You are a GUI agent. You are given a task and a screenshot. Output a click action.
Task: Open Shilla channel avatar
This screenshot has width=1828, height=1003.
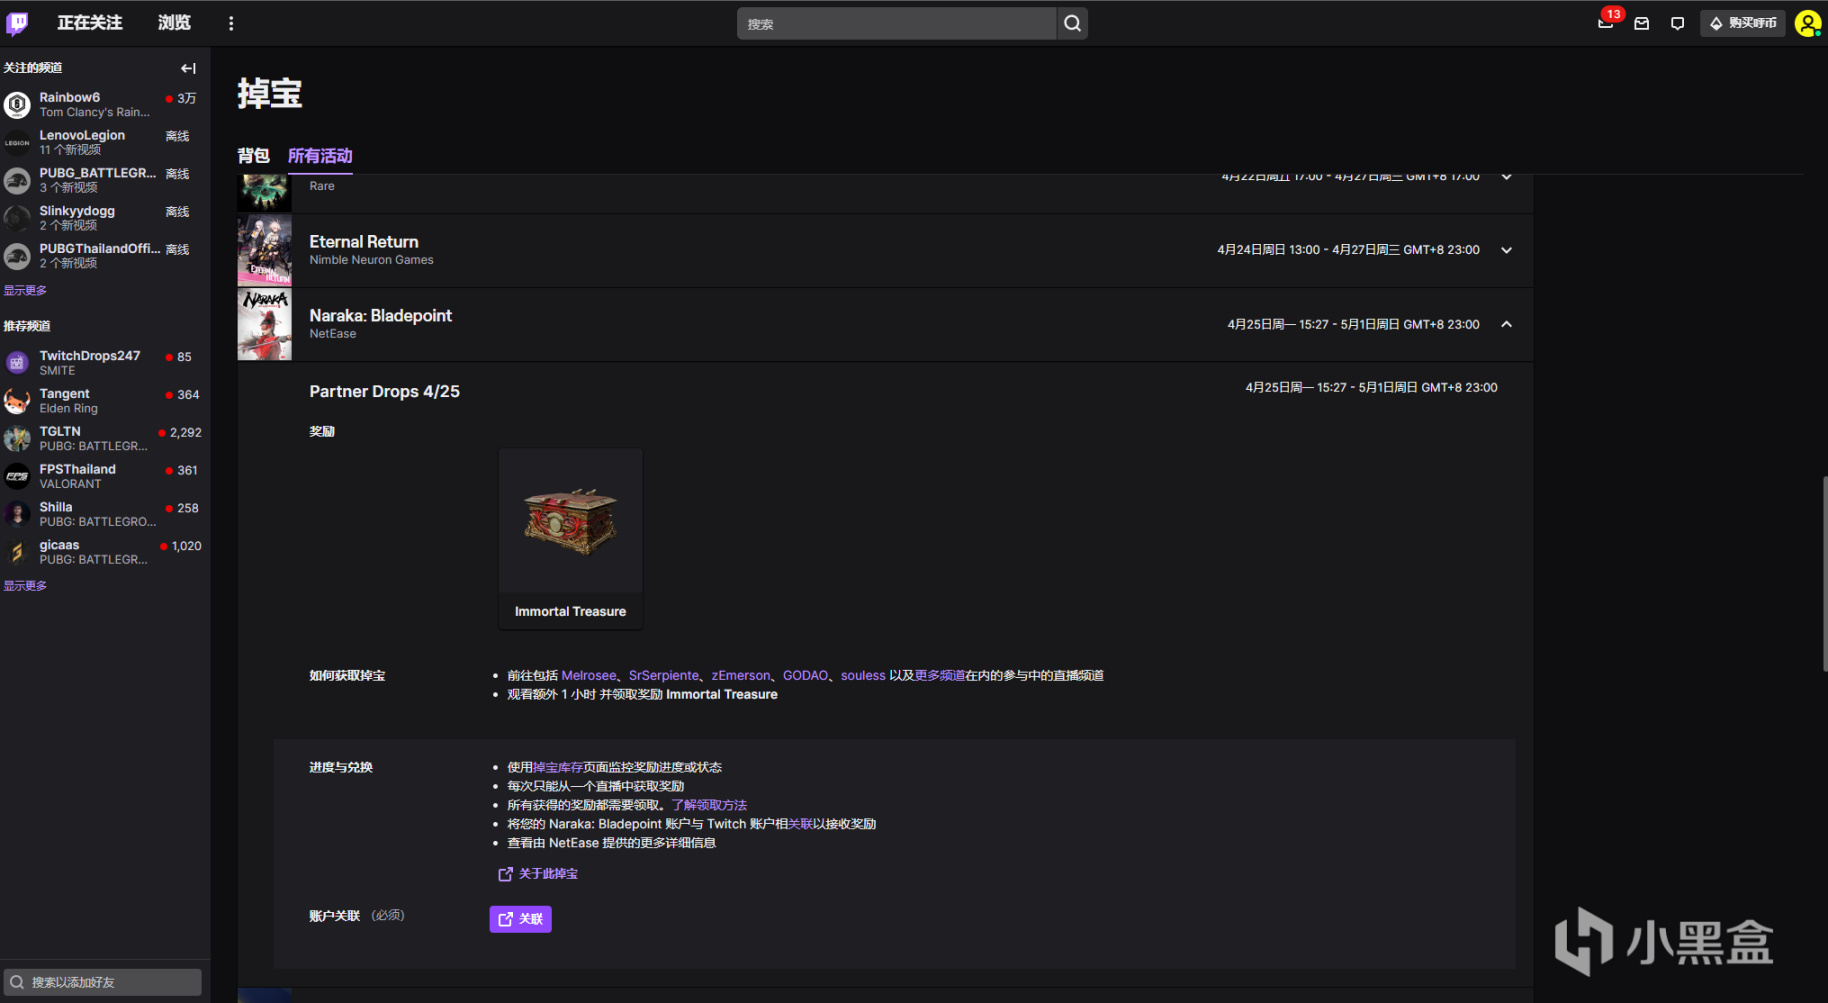click(x=17, y=515)
